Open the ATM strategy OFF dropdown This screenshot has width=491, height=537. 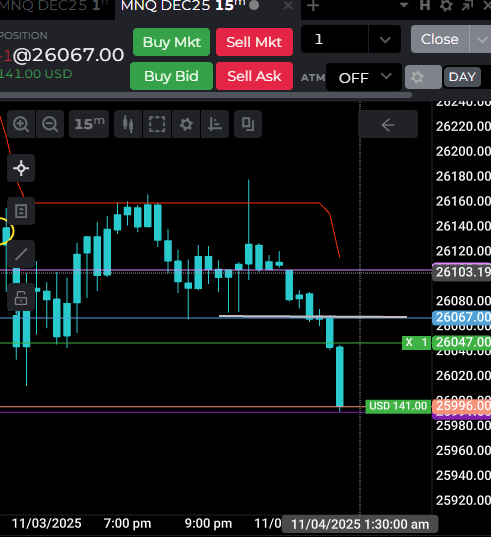point(364,77)
